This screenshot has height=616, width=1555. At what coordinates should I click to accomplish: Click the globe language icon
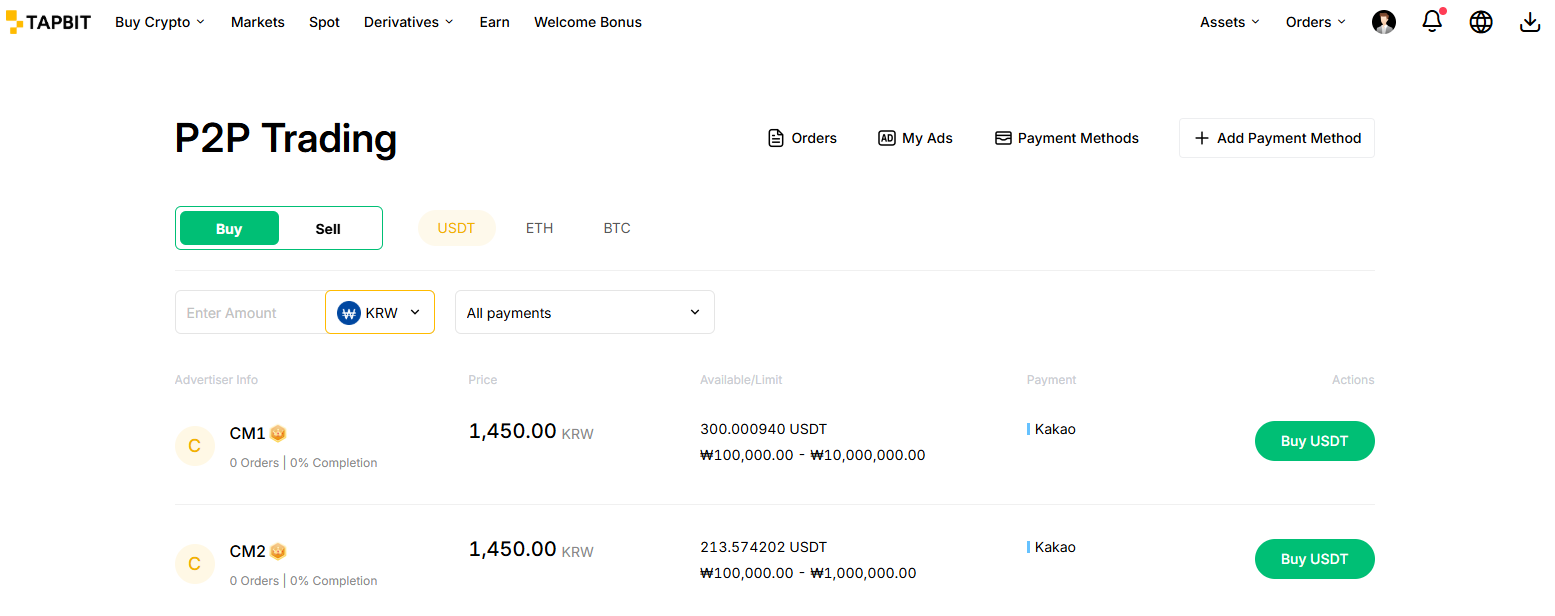point(1480,22)
